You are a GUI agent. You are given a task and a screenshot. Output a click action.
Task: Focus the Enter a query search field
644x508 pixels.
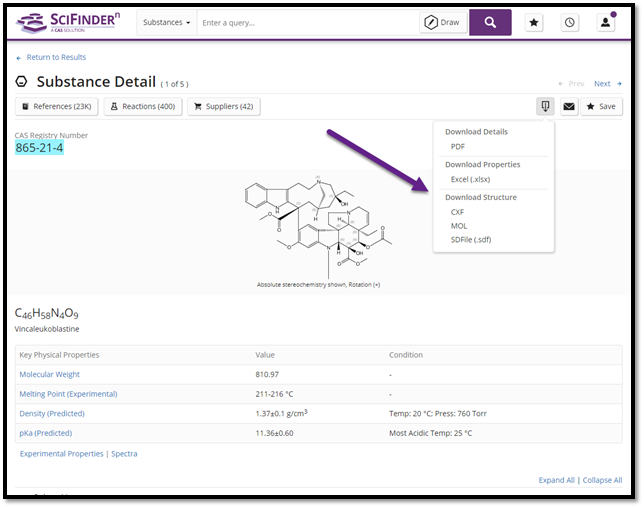(308, 23)
